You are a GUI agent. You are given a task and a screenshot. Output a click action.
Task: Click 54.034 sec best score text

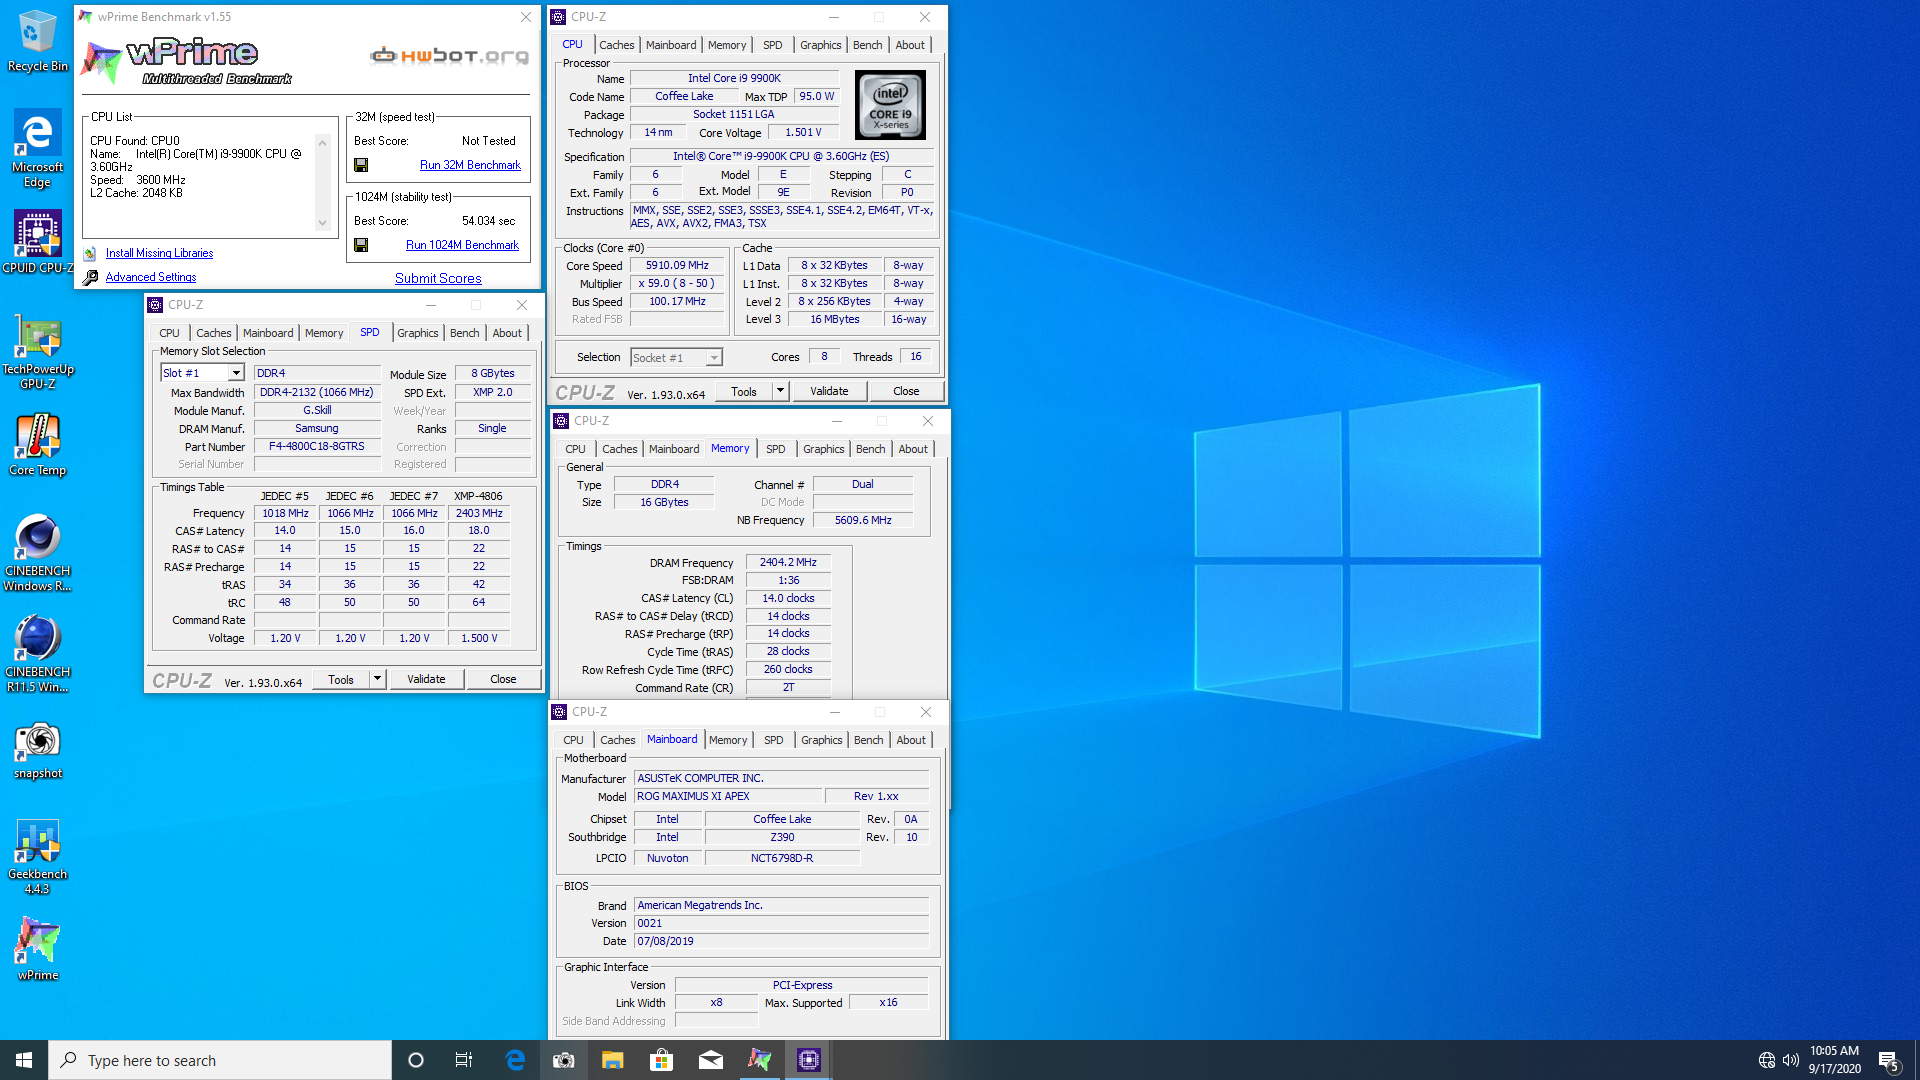(x=488, y=221)
